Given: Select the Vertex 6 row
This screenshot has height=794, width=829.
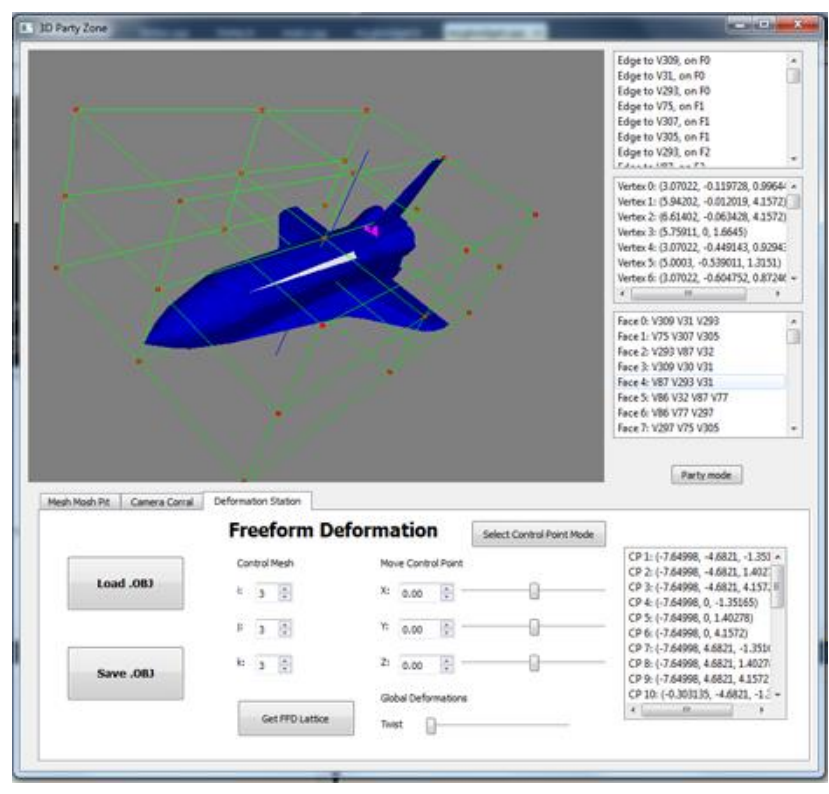Looking at the screenshot, I should click(x=701, y=278).
